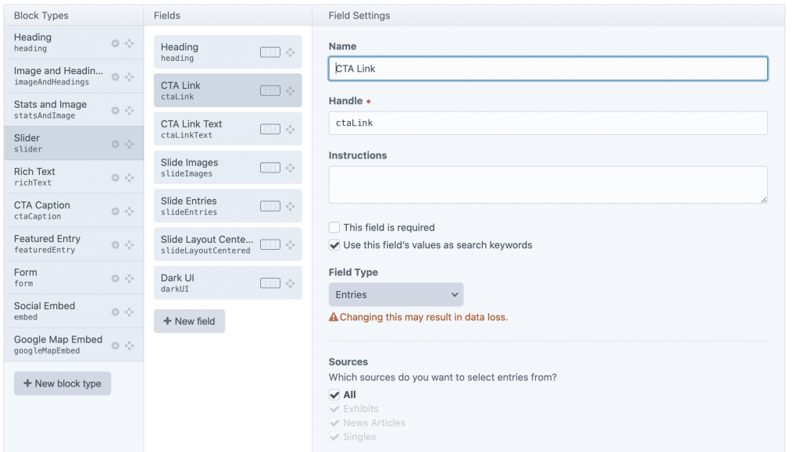This screenshot has width=800, height=452.
Task: Click the width icon on Heading field
Action: pos(270,52)
